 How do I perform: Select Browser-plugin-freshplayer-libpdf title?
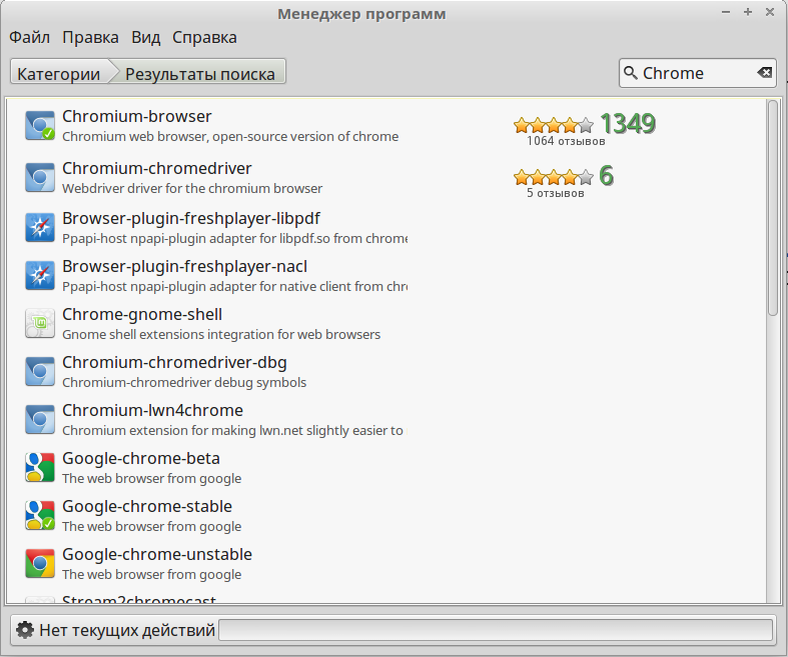click(x=191, y=218)
